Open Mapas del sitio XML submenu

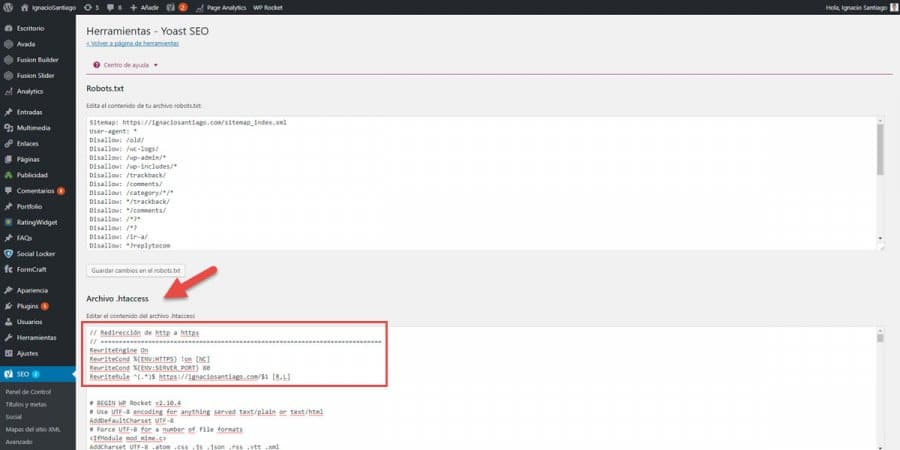click(x=33, y=429)
